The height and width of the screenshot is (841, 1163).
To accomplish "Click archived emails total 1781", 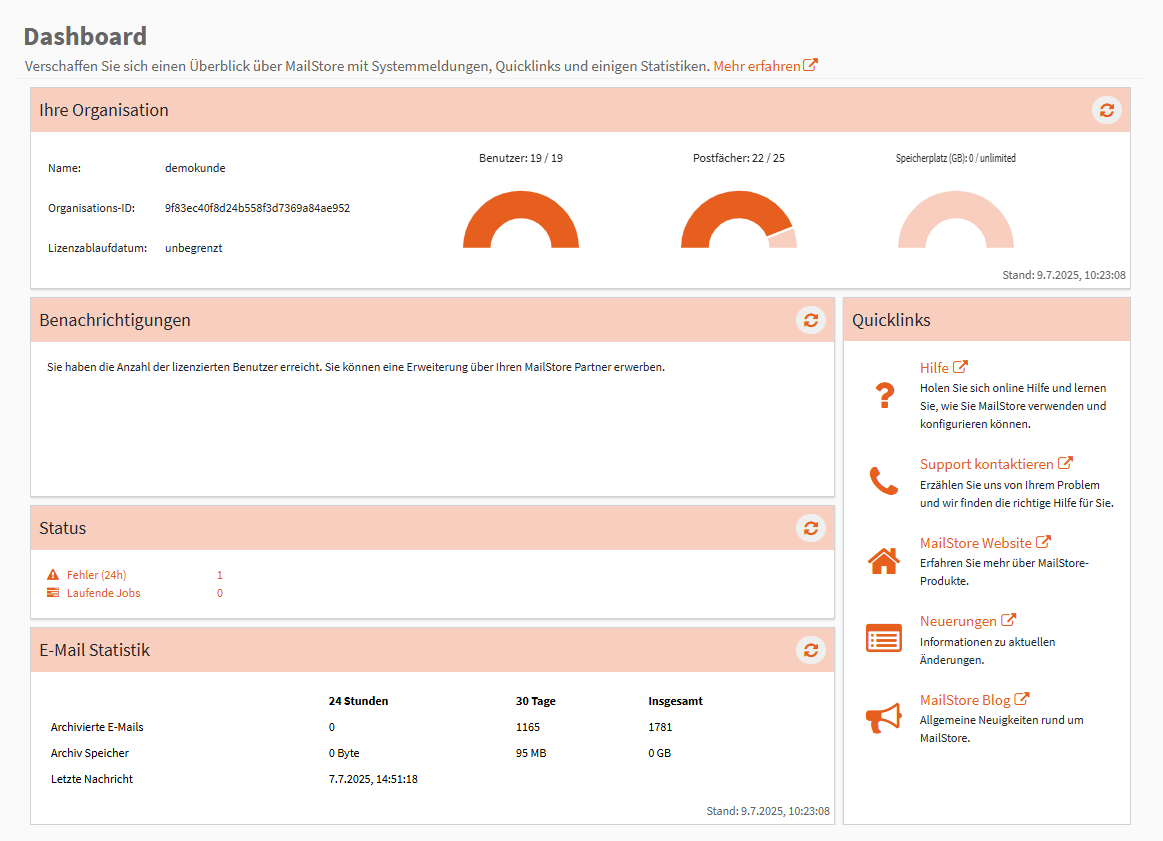I will tap(660, 727).
